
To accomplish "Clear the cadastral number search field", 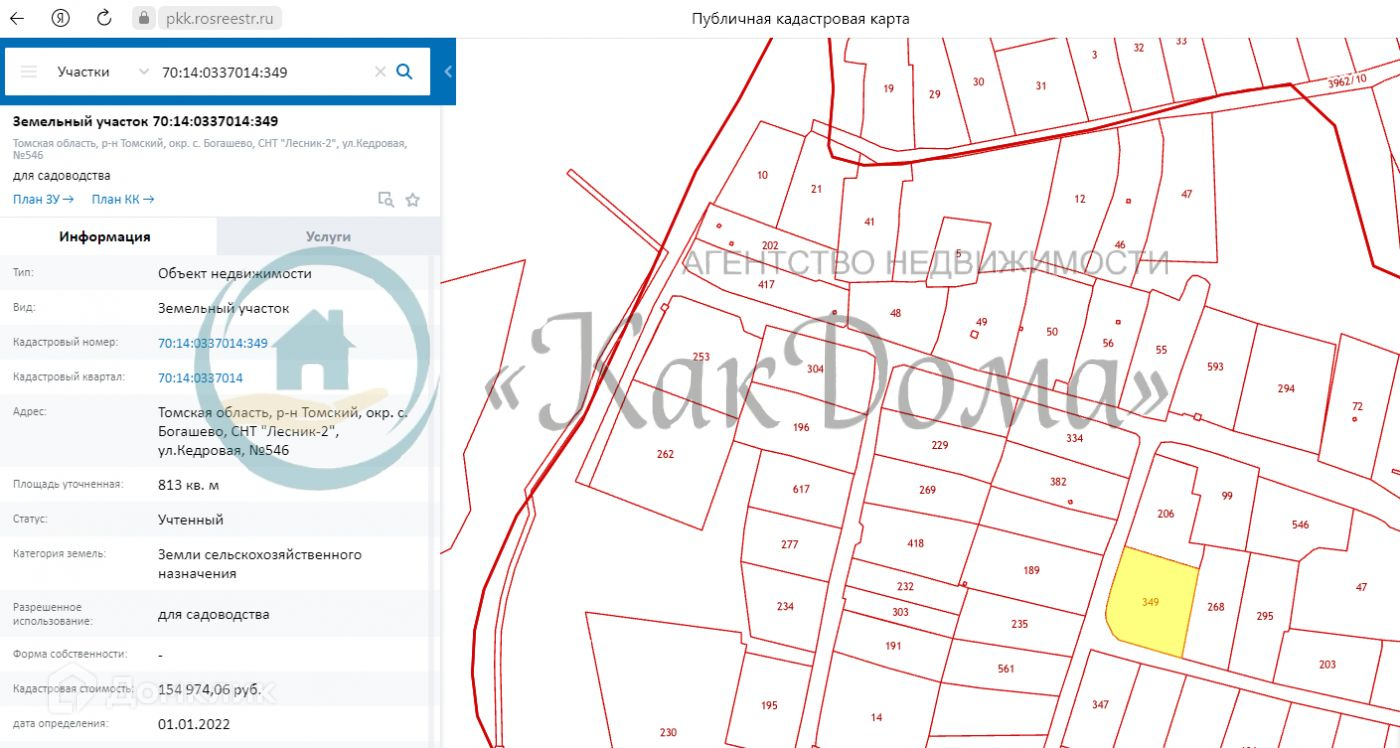I will tap(380, 72).
